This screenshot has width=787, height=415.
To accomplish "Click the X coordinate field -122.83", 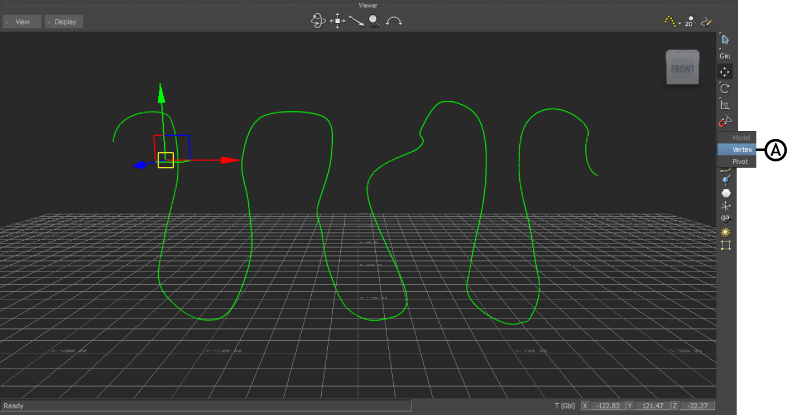I will tap(607, 405).
